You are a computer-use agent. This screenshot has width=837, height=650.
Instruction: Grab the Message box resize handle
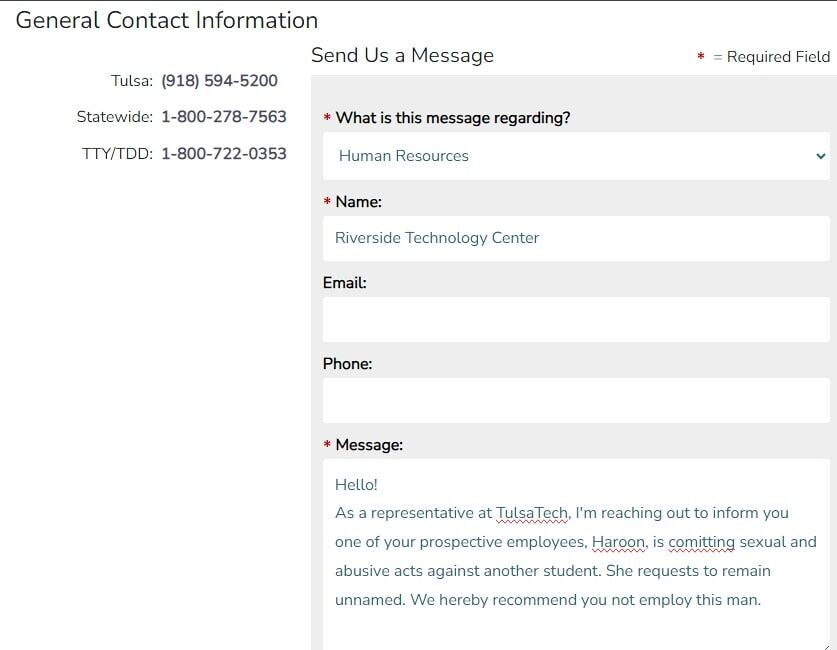(825, 645)
